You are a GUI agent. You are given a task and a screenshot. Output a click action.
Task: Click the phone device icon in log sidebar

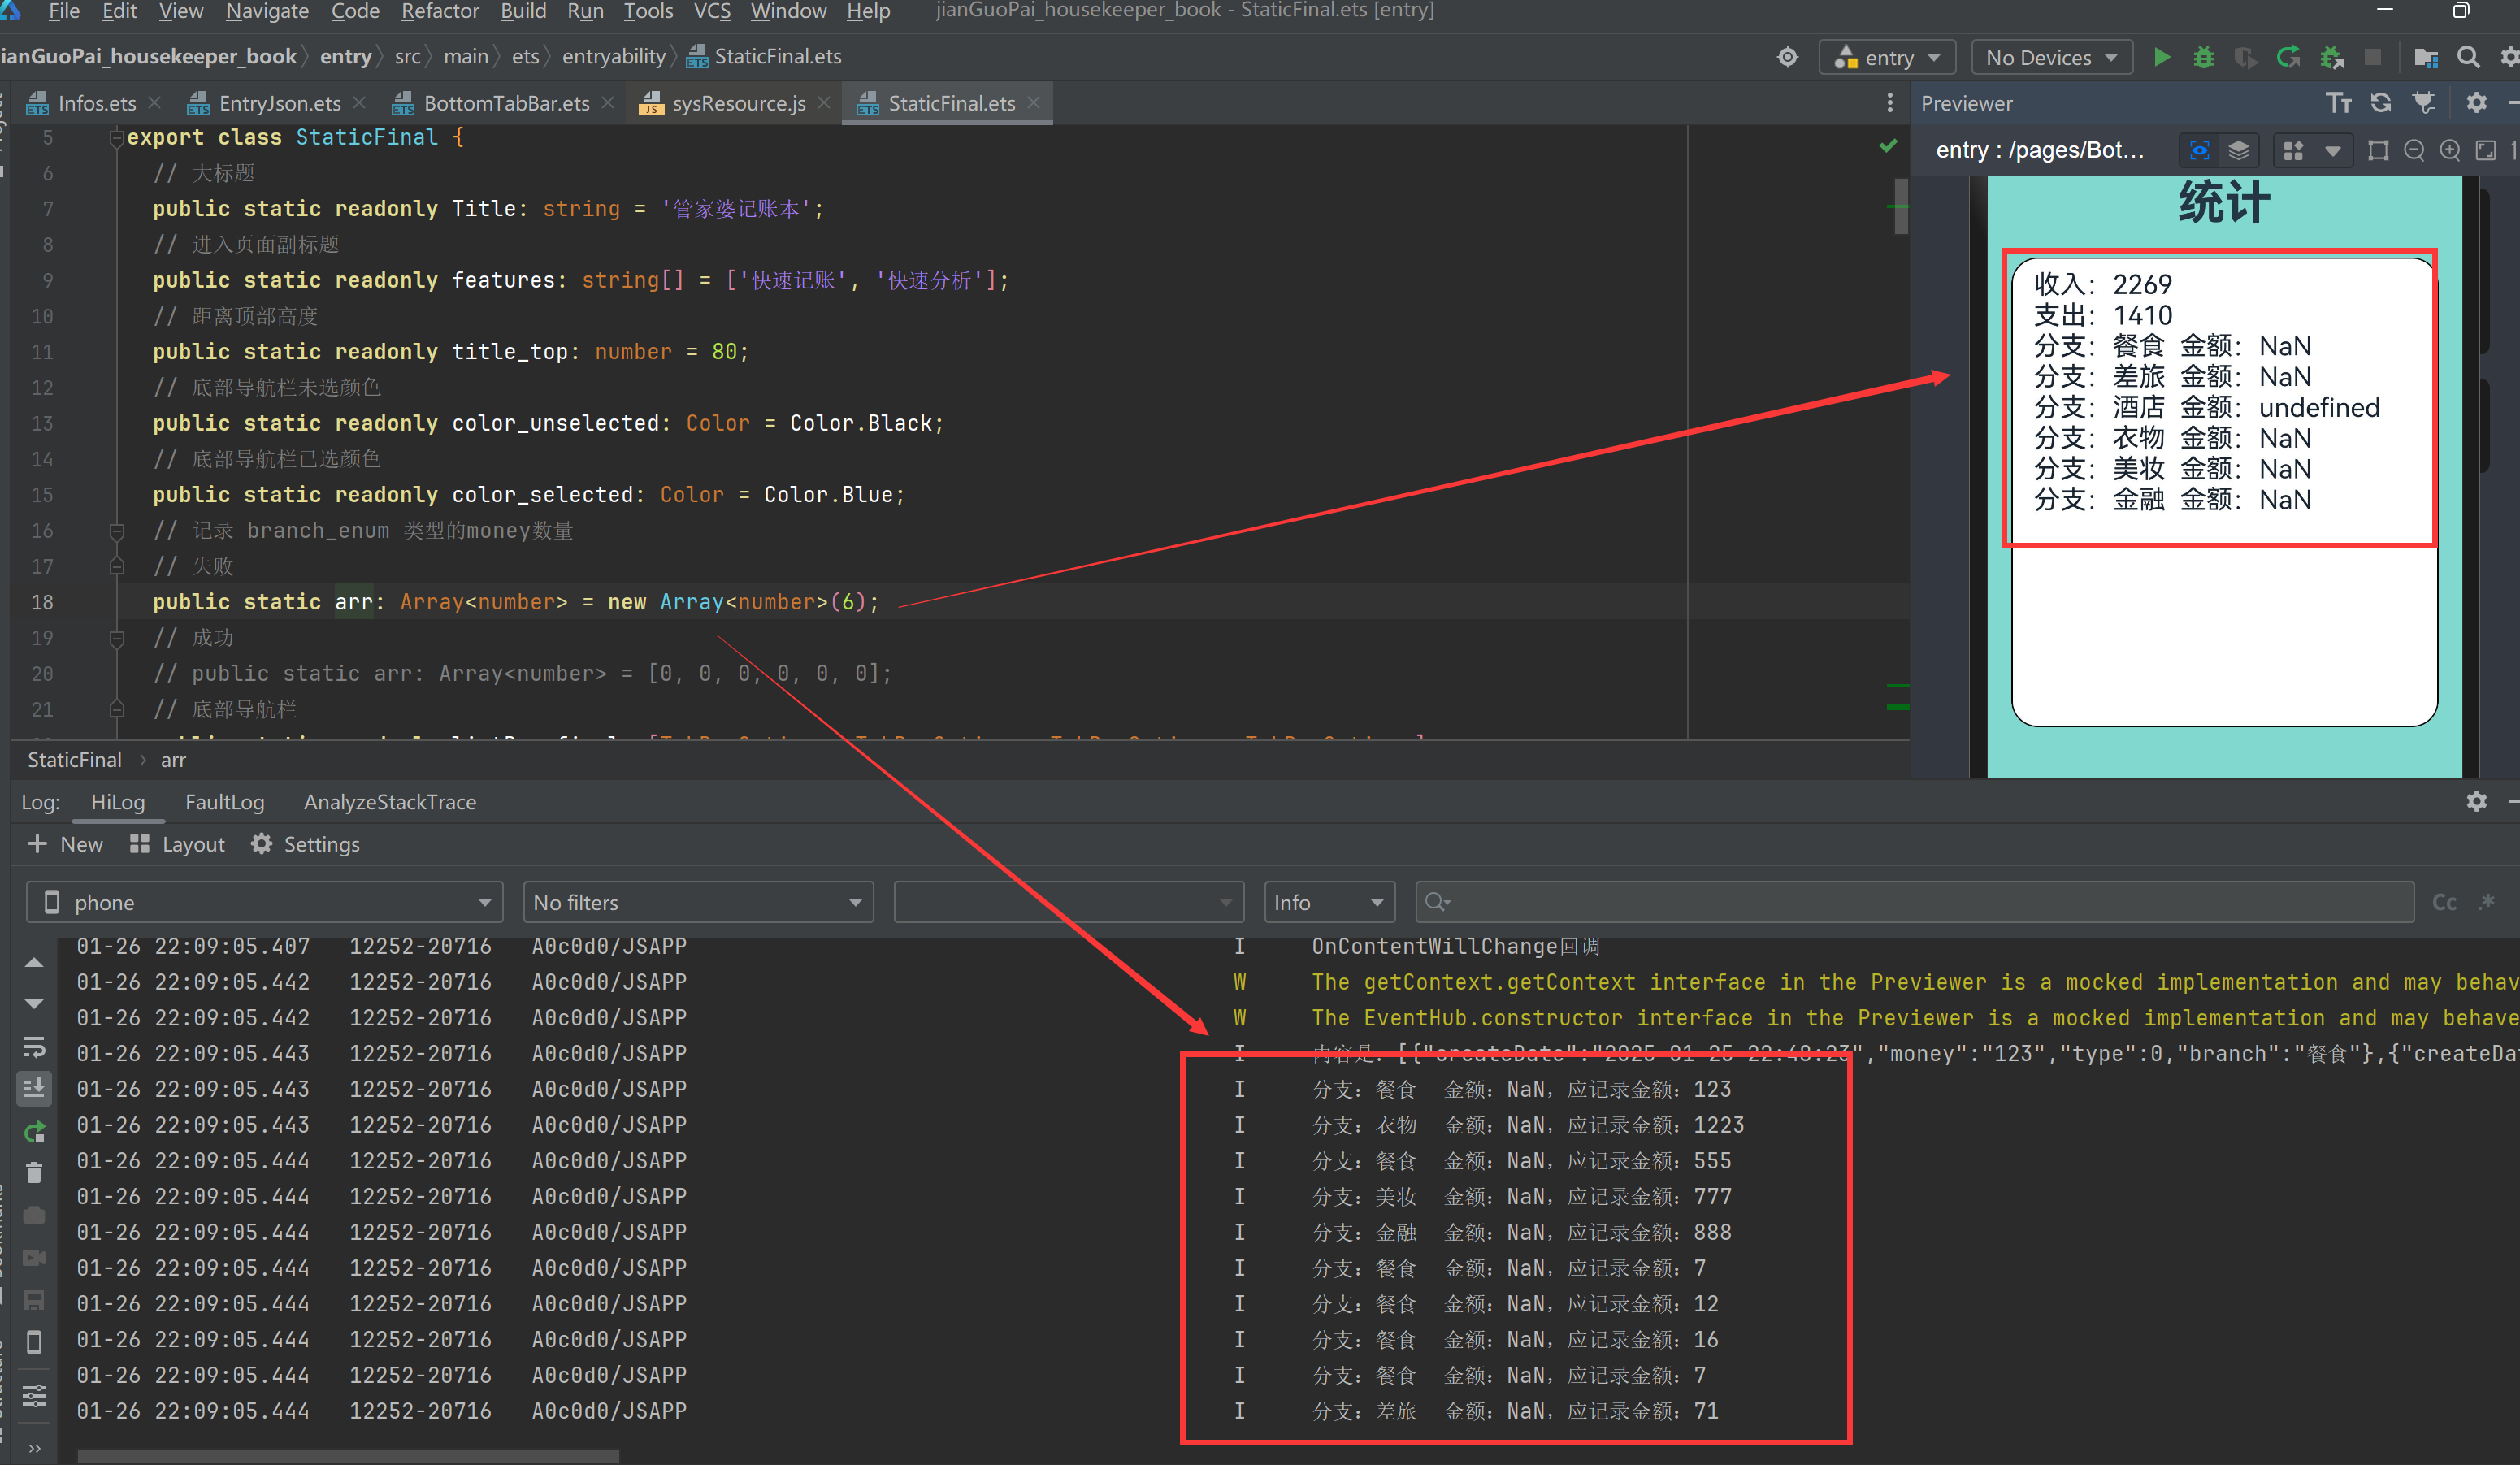34,1341
